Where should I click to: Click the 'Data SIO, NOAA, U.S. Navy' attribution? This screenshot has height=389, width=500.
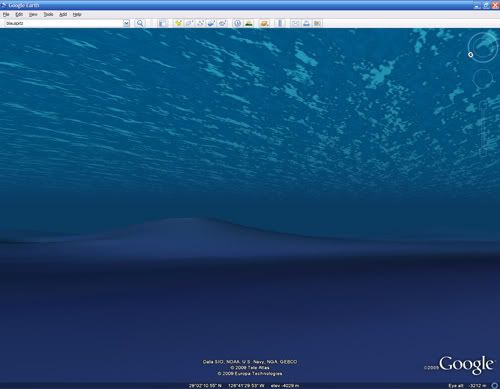(250, 362)
